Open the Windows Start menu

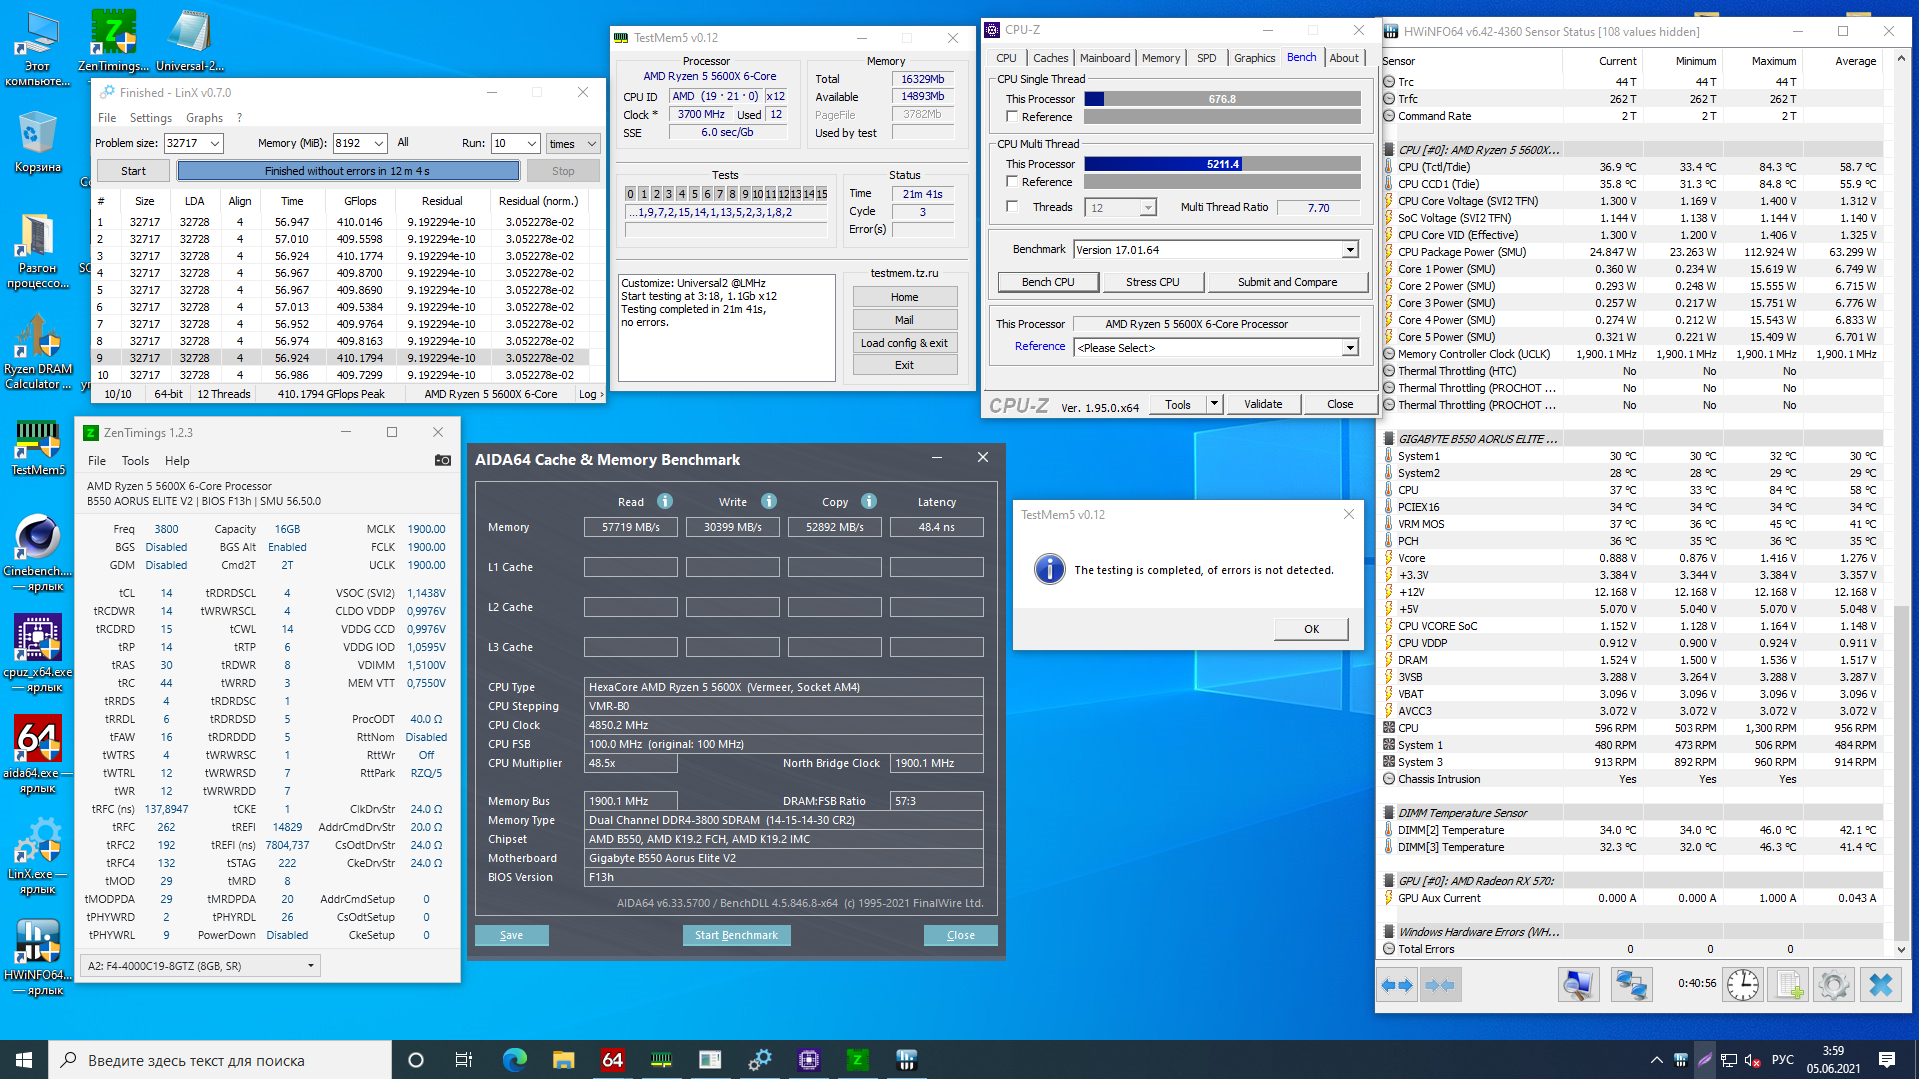(x=24, y=1060)
